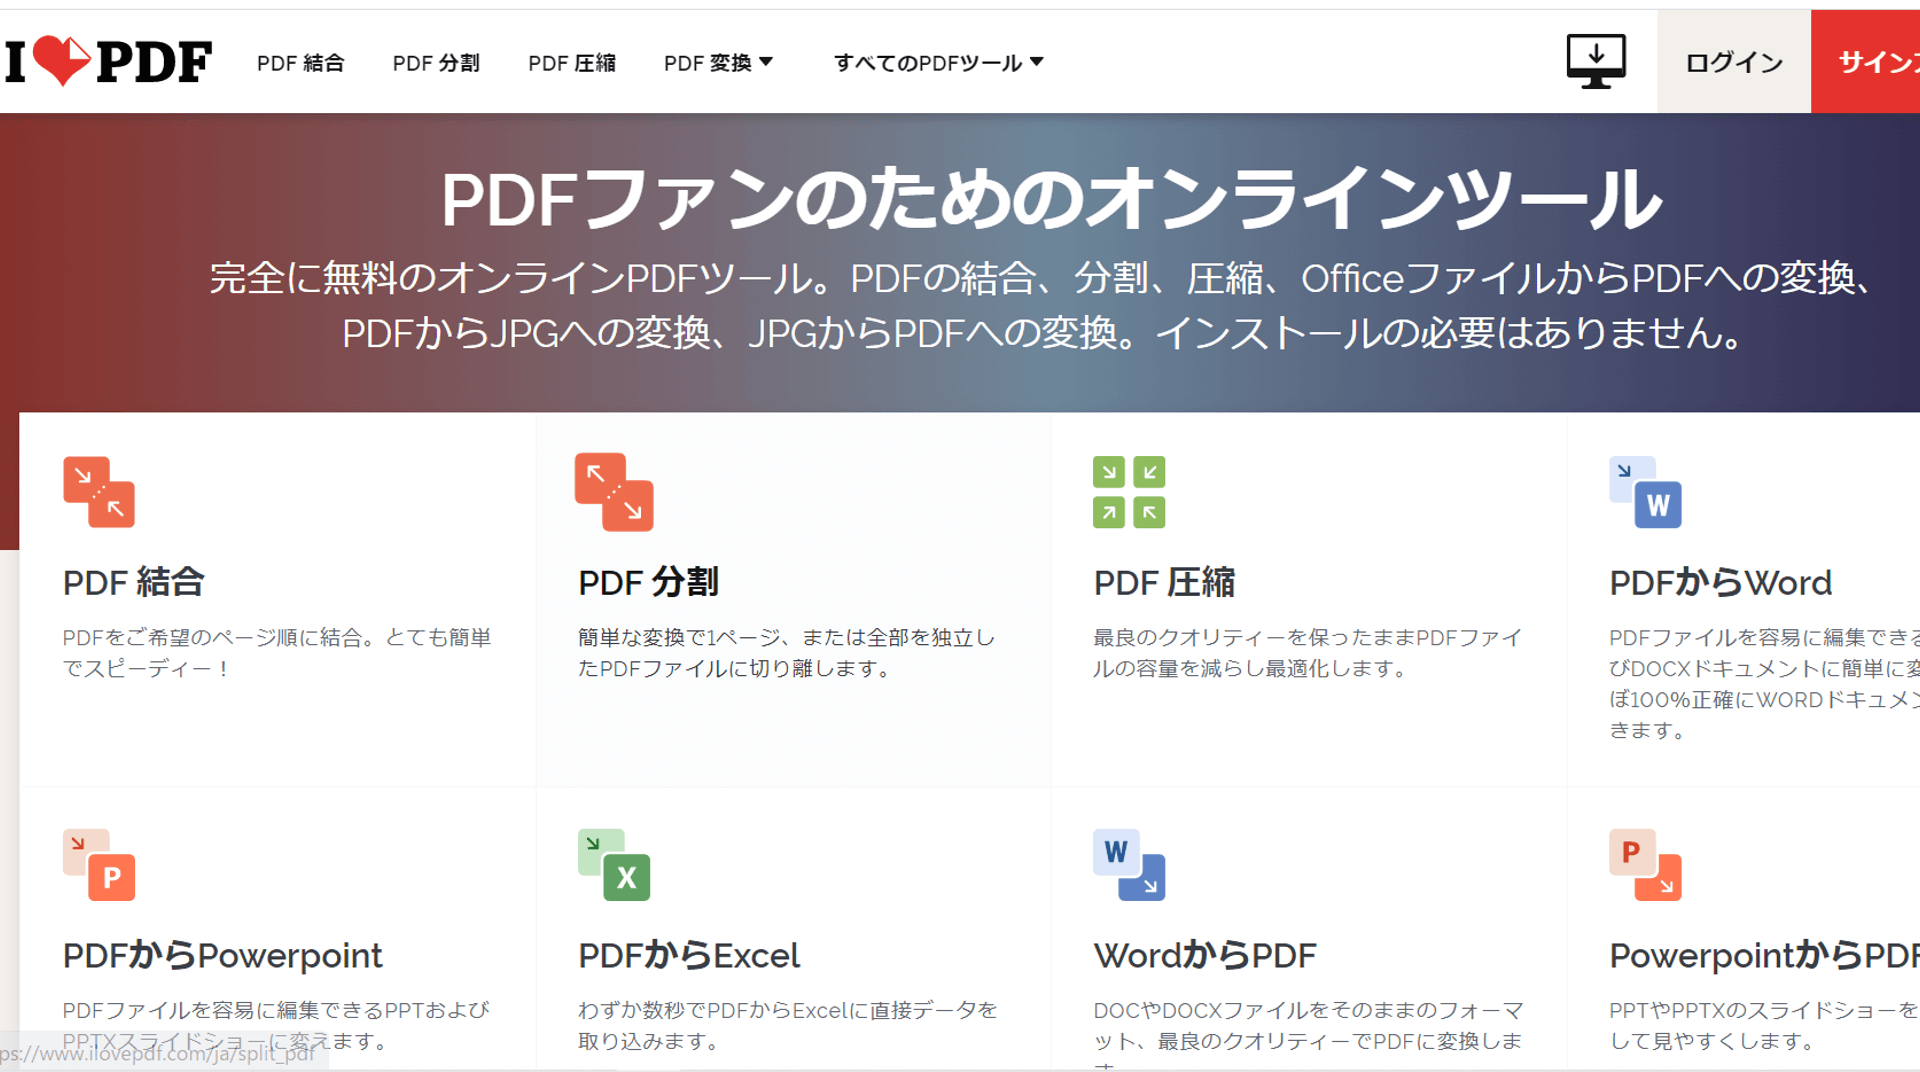Viewport: 1920px width, 1072px height.
Task: Open the PowerpointからPDF card title
Action: coord(1764,955)
